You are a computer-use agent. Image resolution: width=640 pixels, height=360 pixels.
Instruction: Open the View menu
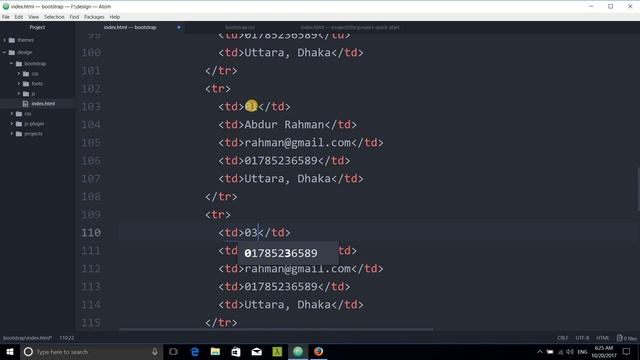pyautogui.click(x=33, y=17)
